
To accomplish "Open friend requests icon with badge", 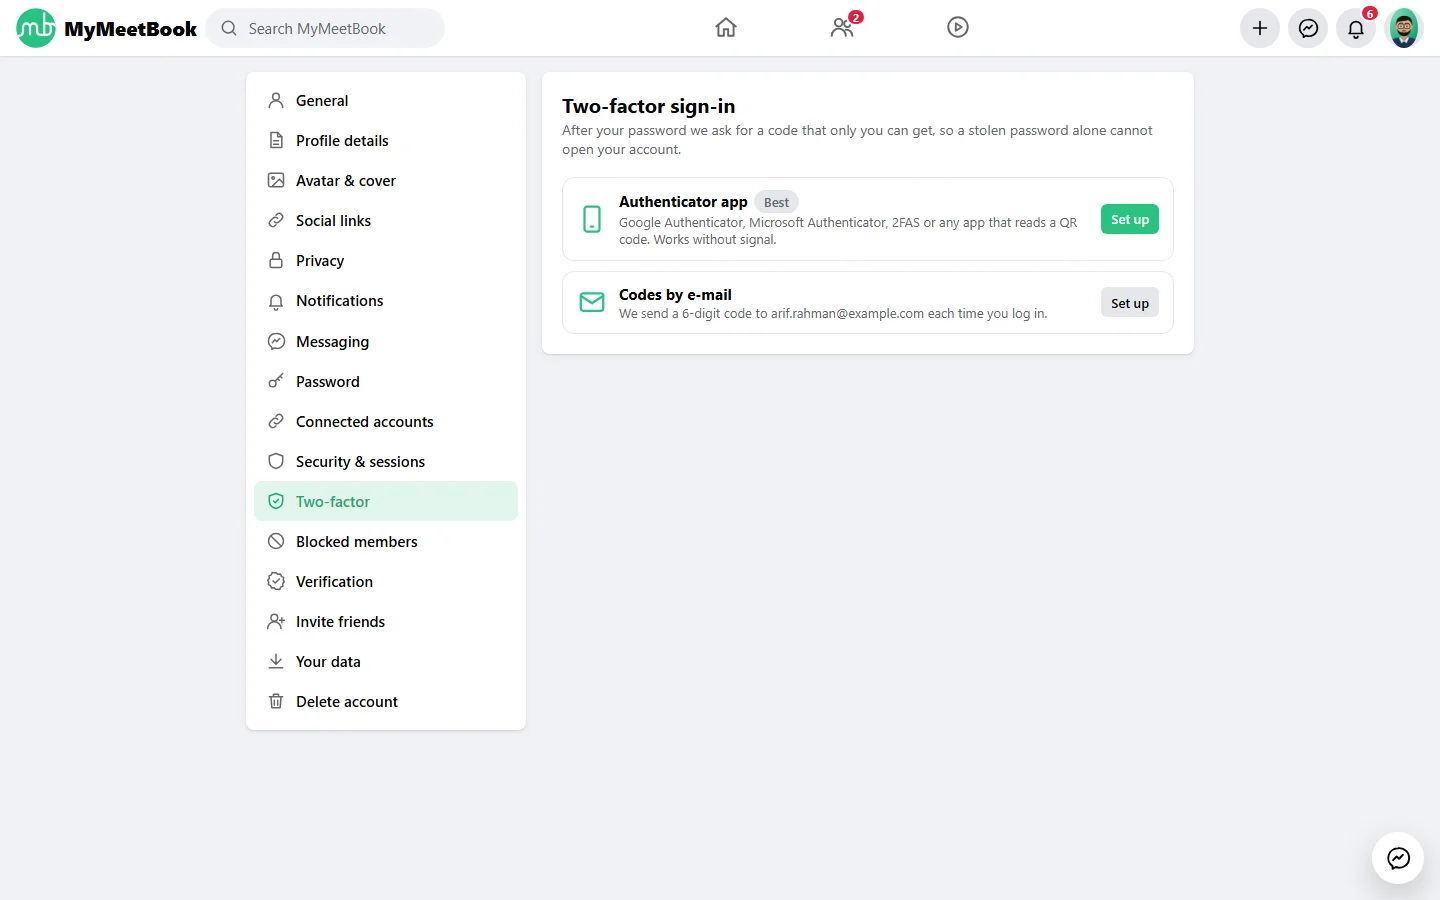I will pyautogui.click(x=842, y=28).
